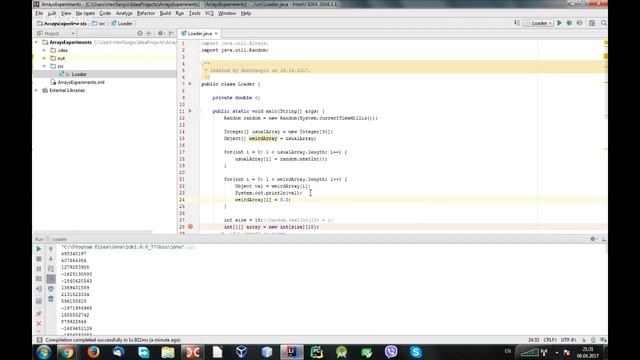This screenshot has width=640, height=360.
Task: Click the src breadcrumb in navigation bar
Action: click(99, 23)
